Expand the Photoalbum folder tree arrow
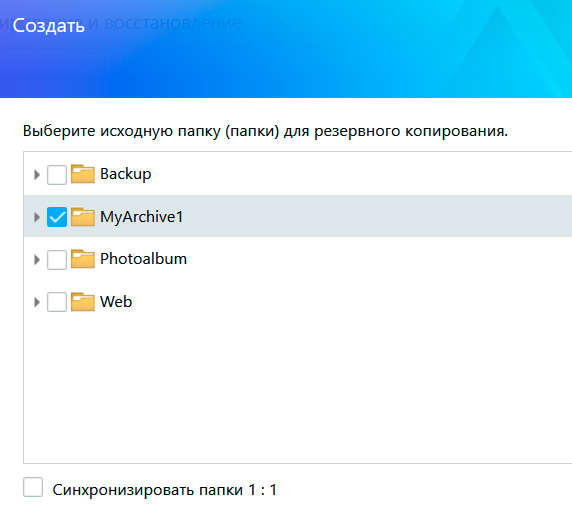572x526 pixels. tap(36, 260)
